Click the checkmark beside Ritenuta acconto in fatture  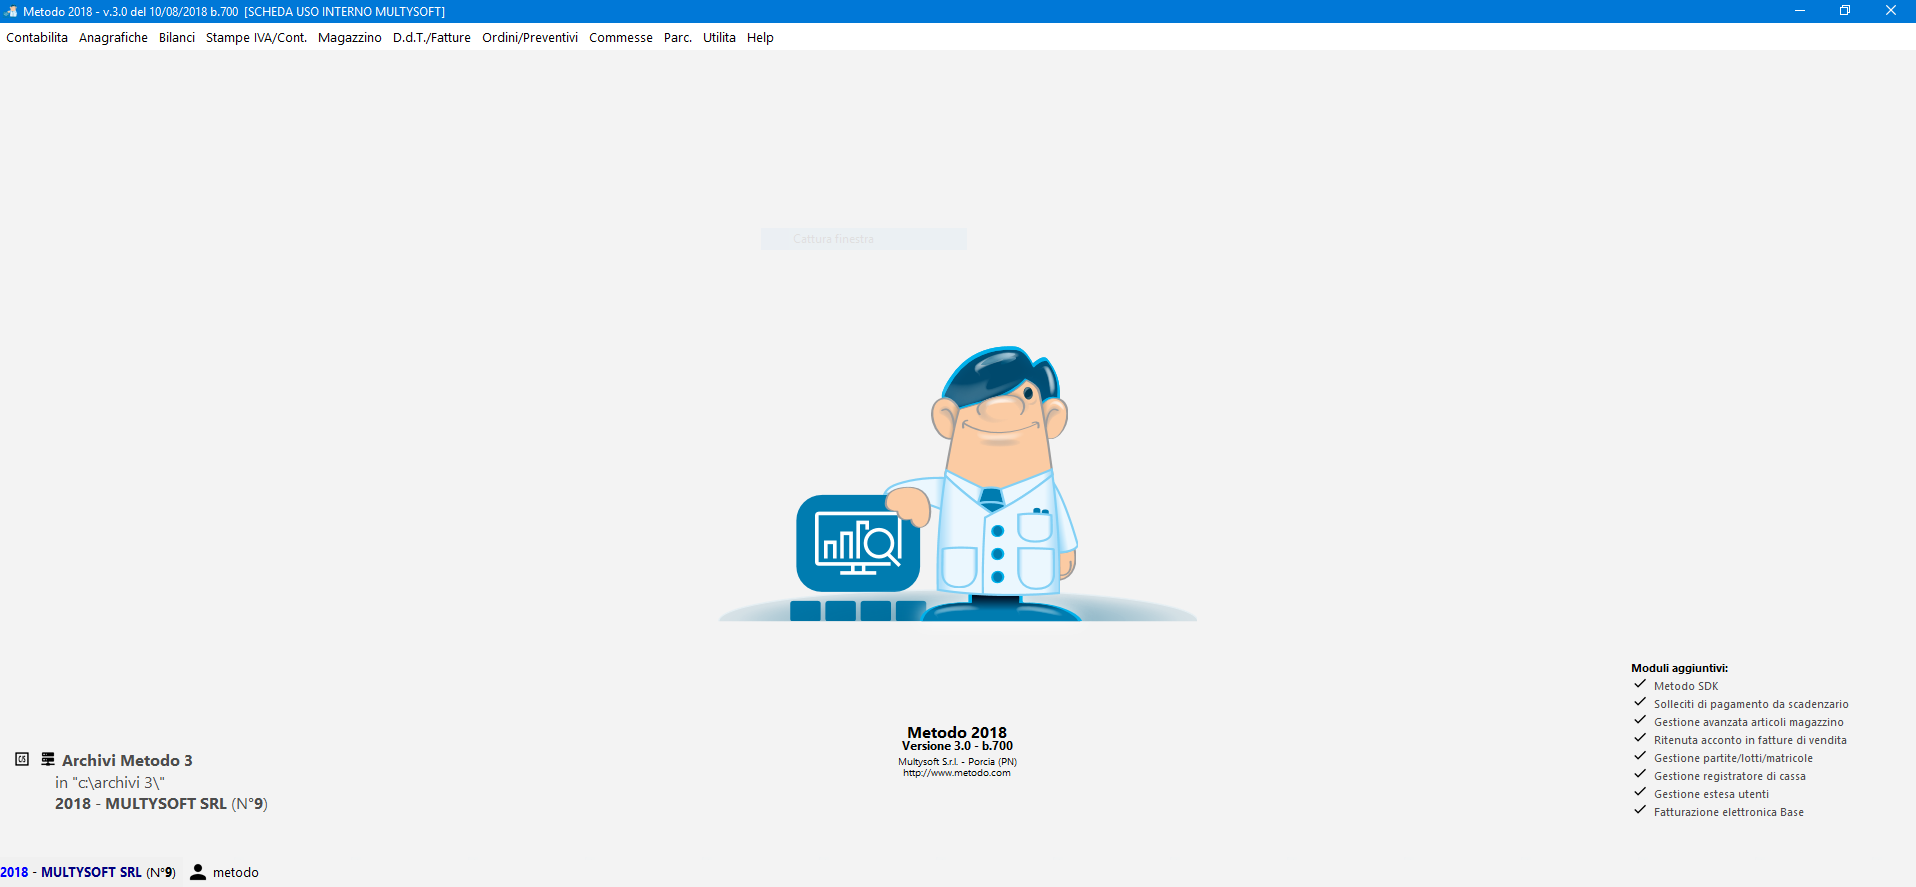pyautogui.click(x=1640, y=739)
